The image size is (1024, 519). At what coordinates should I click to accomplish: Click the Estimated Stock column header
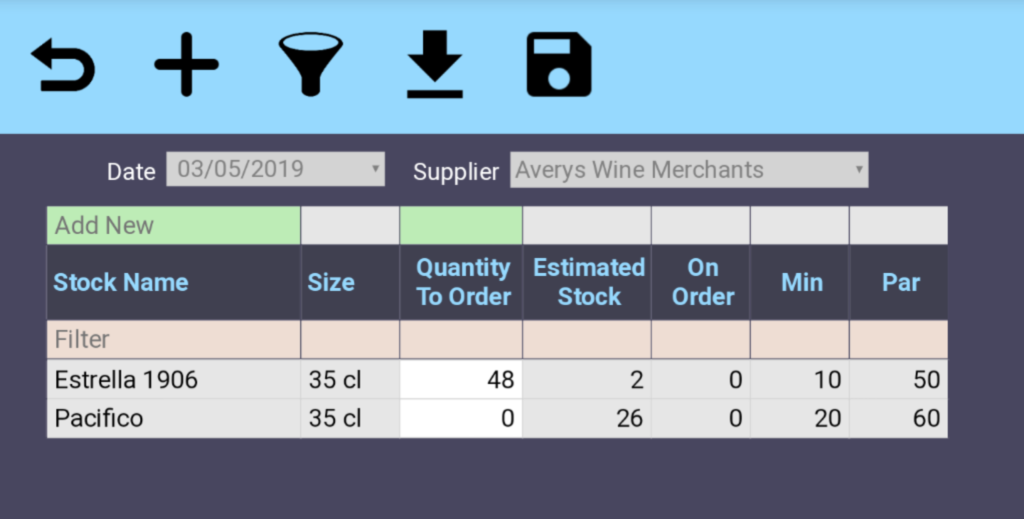tap(588, 283)
